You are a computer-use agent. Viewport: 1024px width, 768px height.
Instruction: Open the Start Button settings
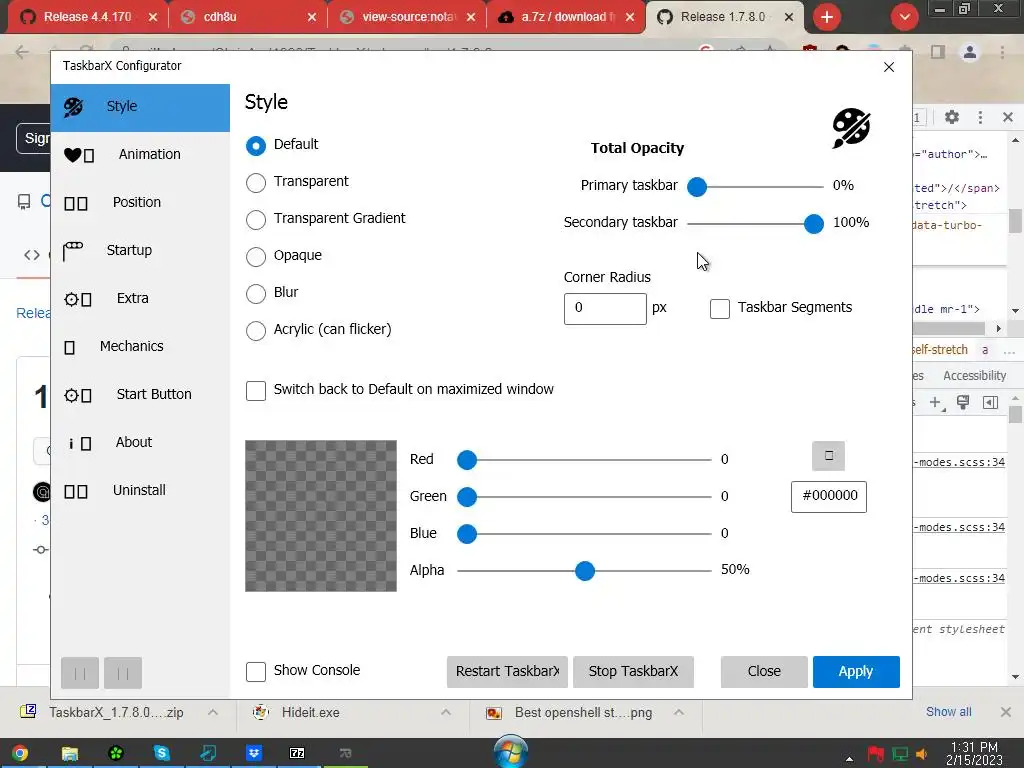point(140,394)
